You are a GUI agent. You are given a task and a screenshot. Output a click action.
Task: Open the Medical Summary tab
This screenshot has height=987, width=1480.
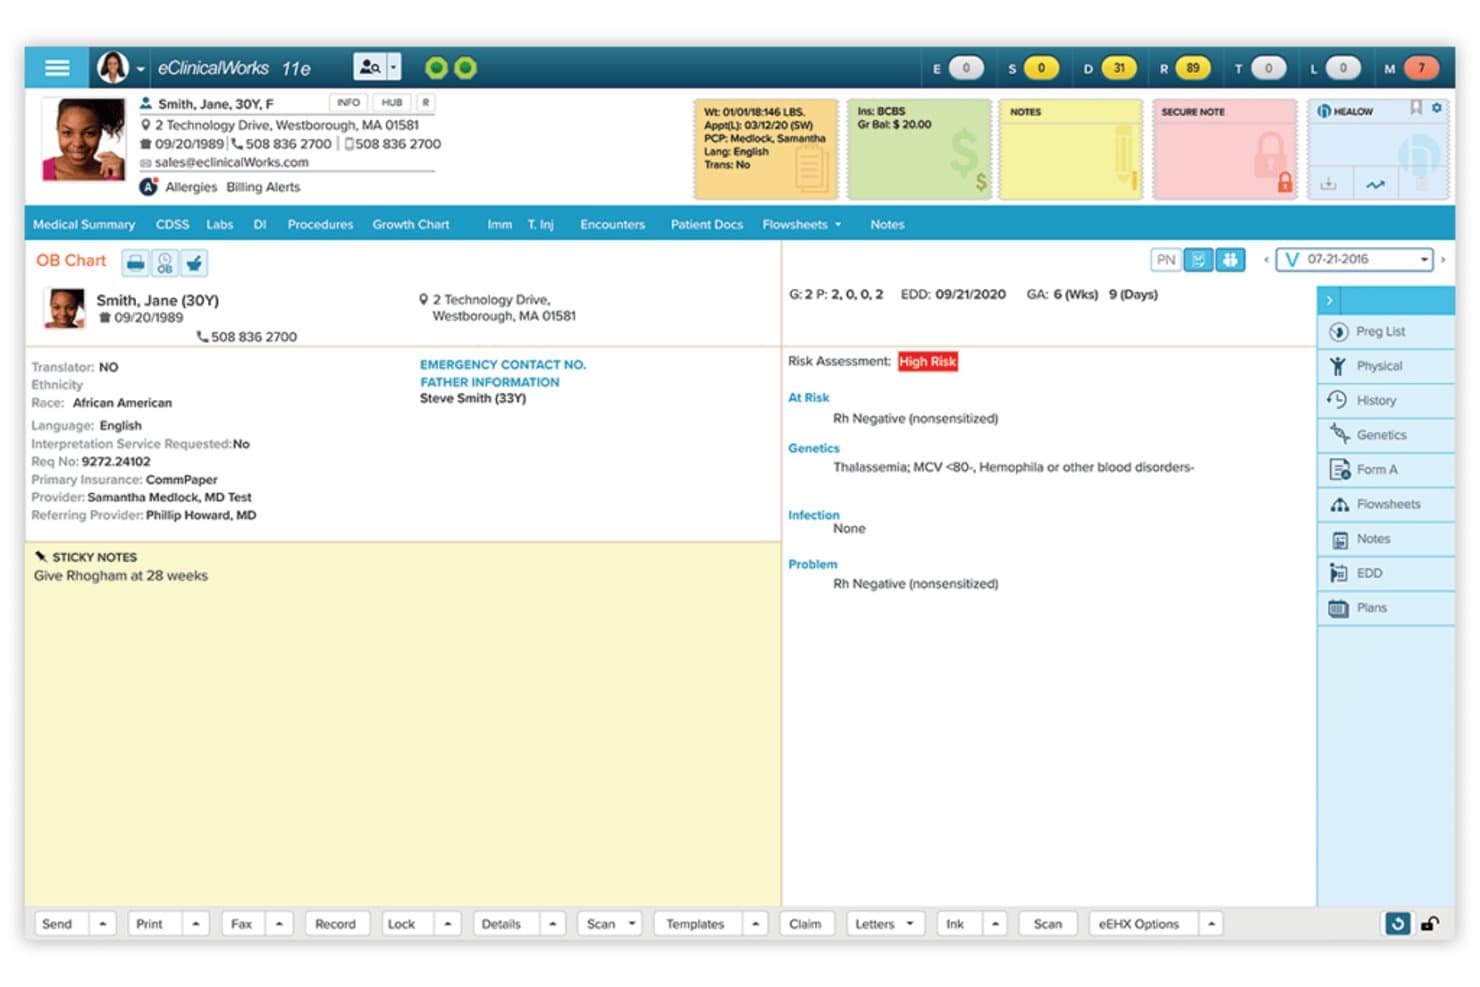(x=84, y=225)
